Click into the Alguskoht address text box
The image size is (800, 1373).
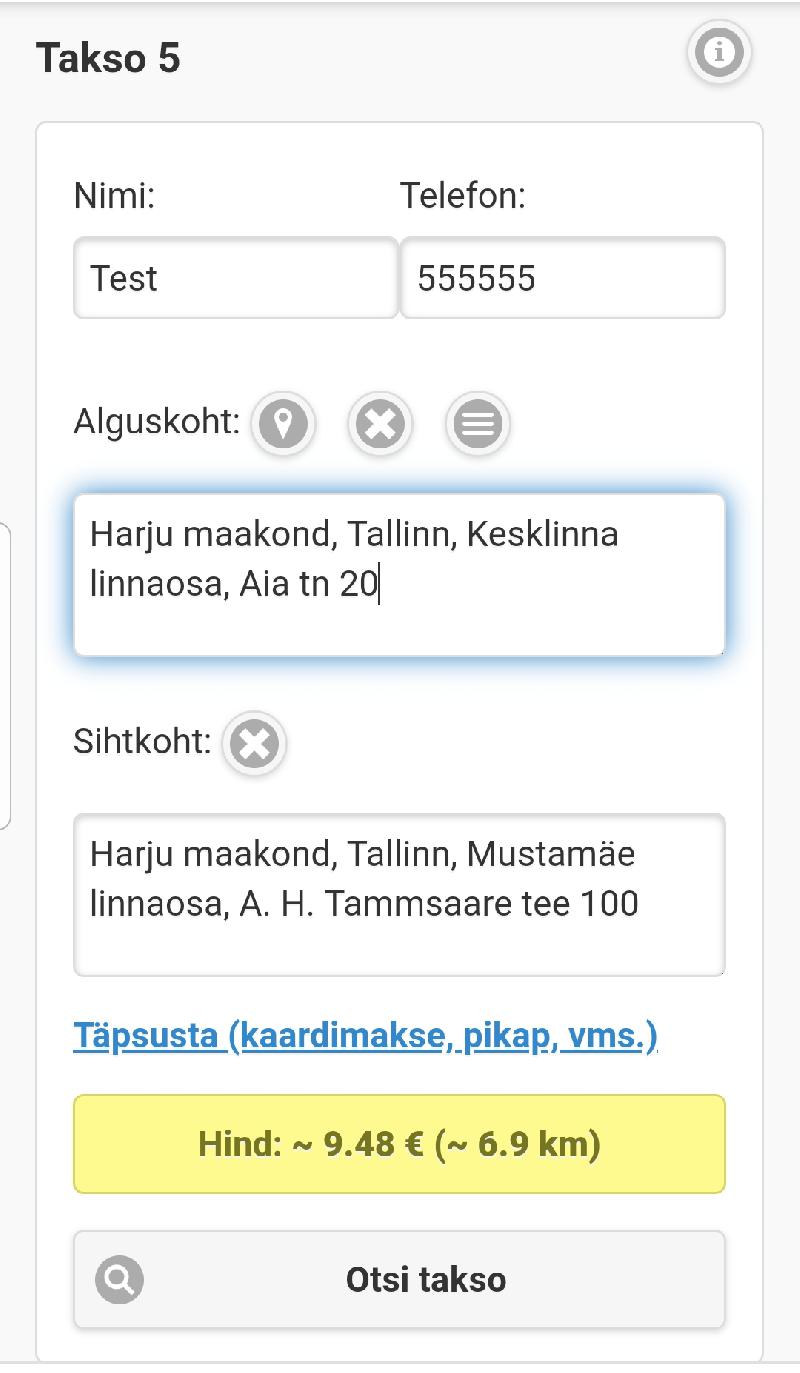[399, 575]
